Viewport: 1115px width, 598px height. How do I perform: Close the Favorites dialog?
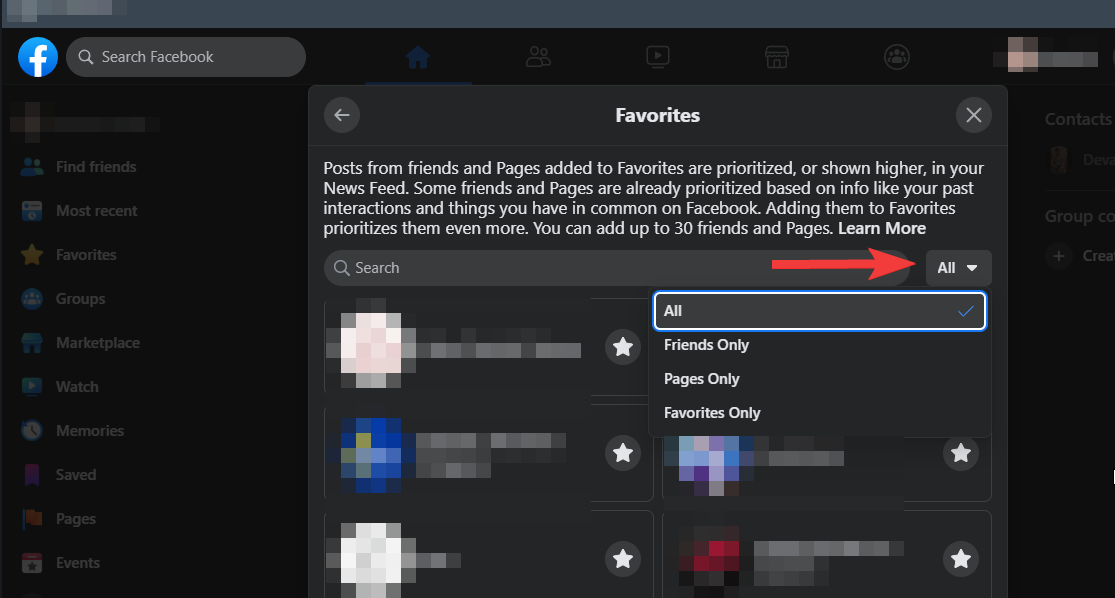974,115
